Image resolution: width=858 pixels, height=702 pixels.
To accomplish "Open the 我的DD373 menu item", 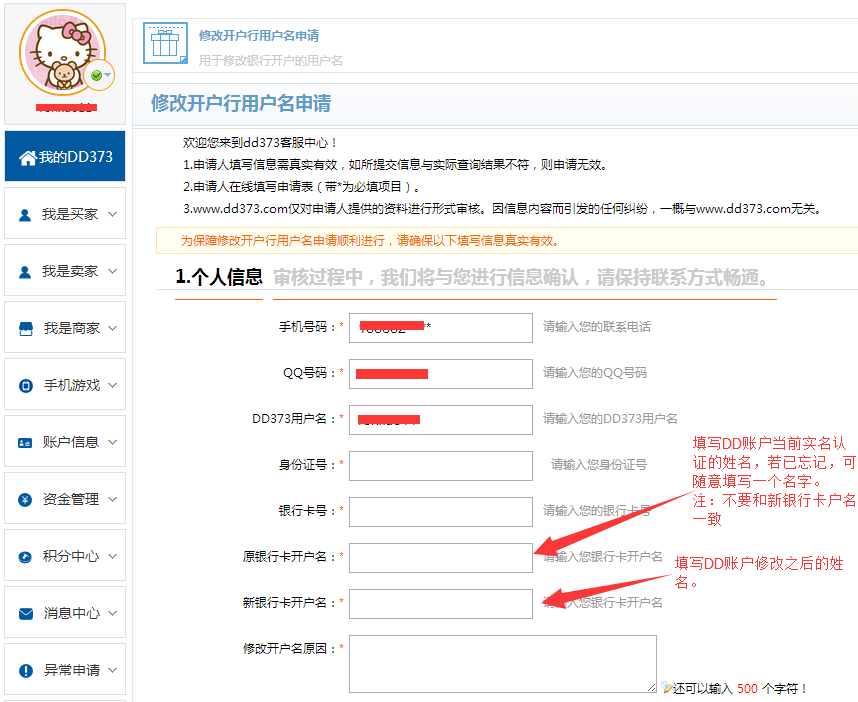I will tap(65, 156).
